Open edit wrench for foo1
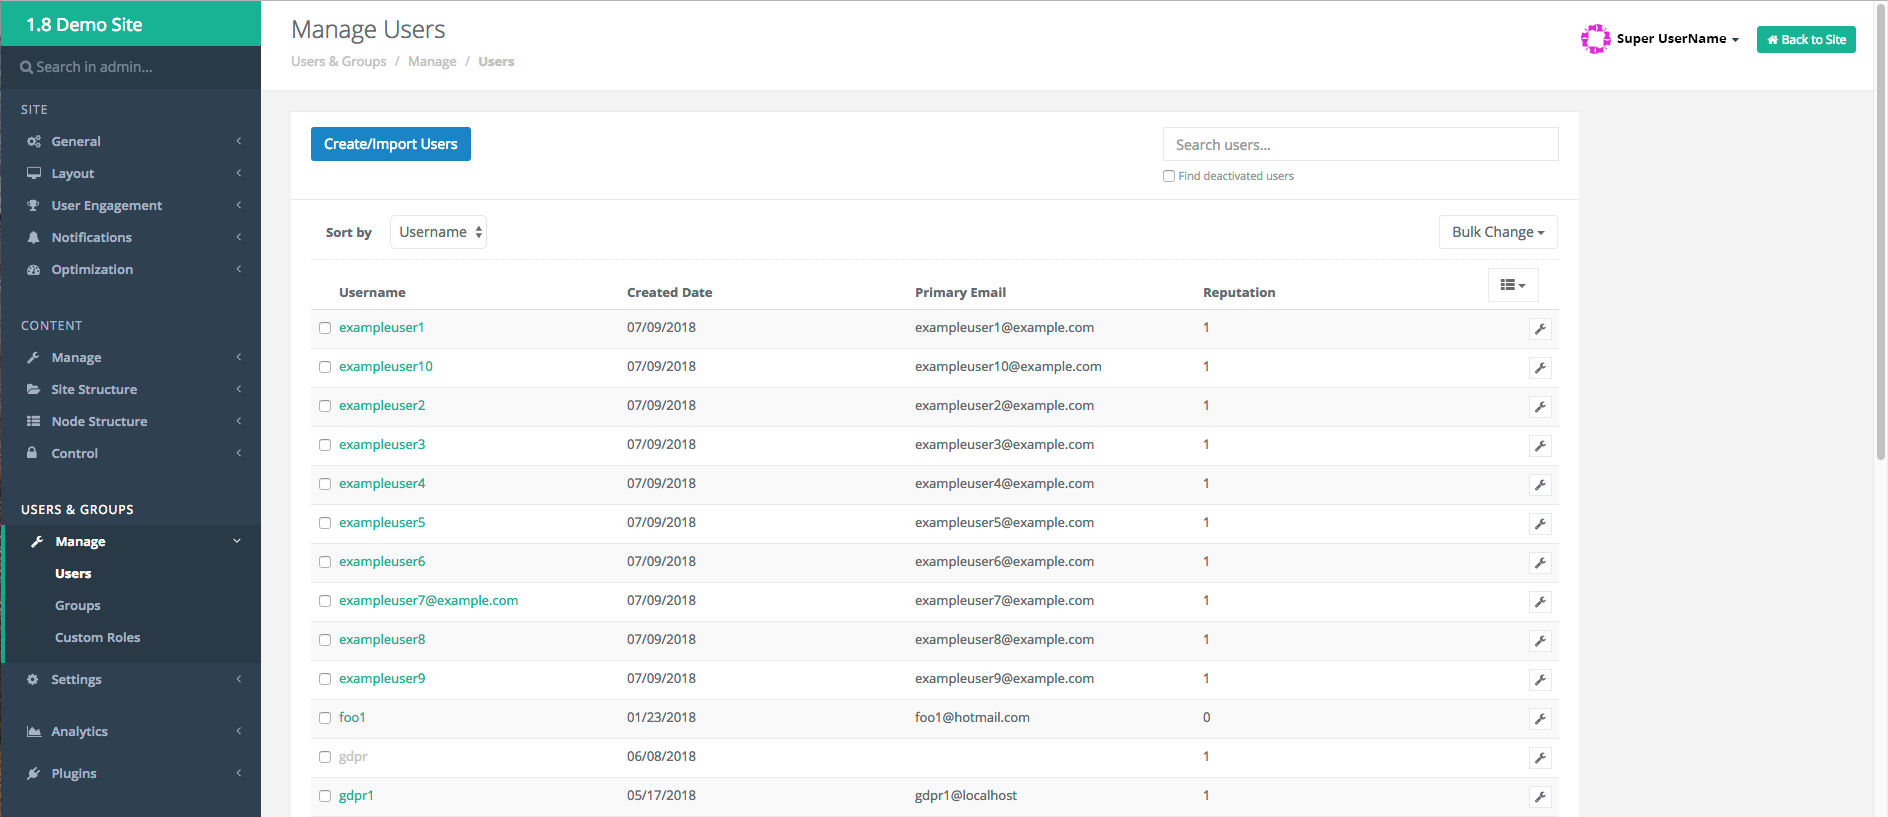1888x817 pixels. point(1540,719)
